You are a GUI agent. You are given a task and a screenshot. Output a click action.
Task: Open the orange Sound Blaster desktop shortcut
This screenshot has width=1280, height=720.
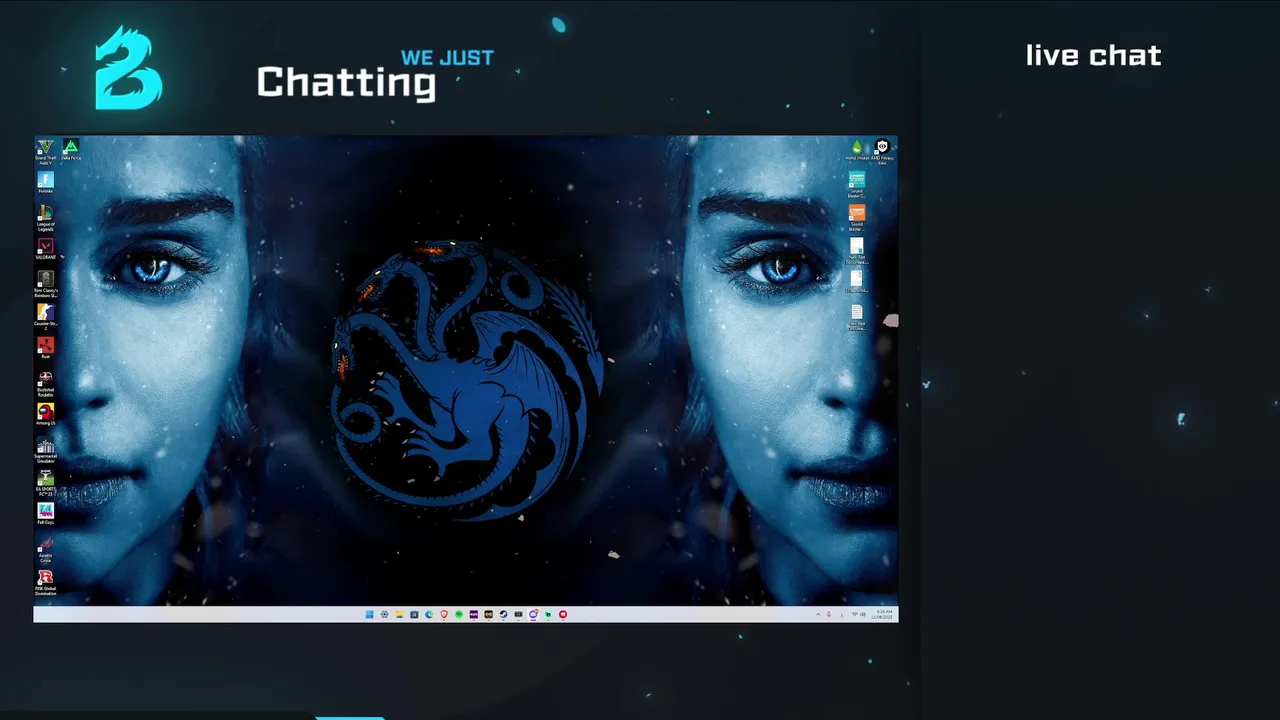[856, 216]
